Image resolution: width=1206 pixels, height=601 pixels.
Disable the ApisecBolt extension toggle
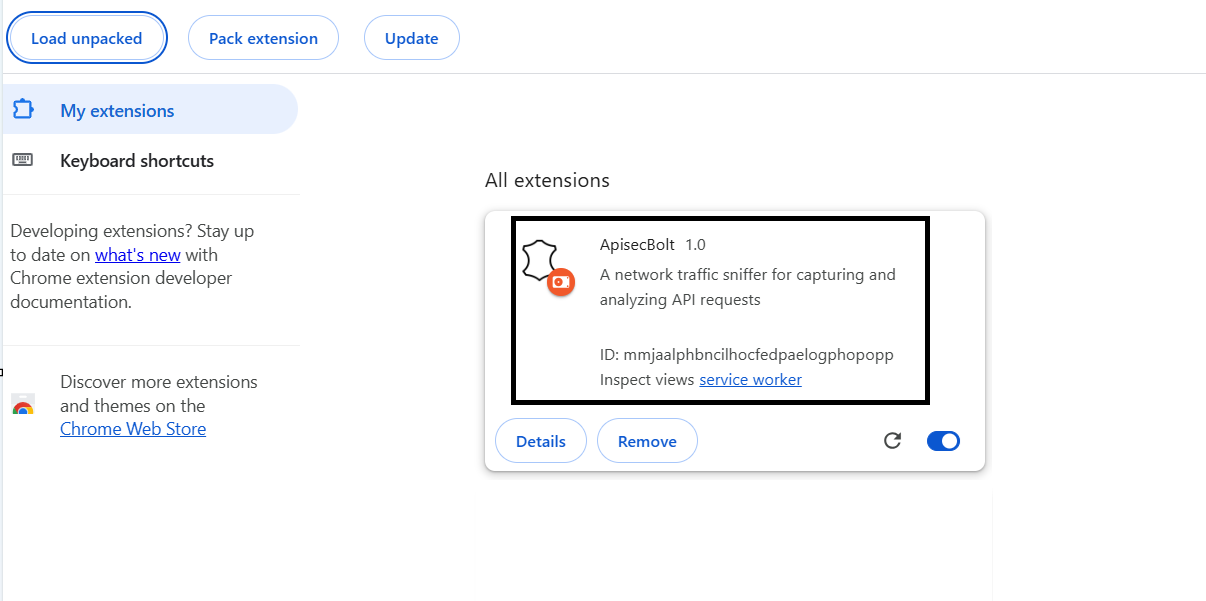(943, 441)
